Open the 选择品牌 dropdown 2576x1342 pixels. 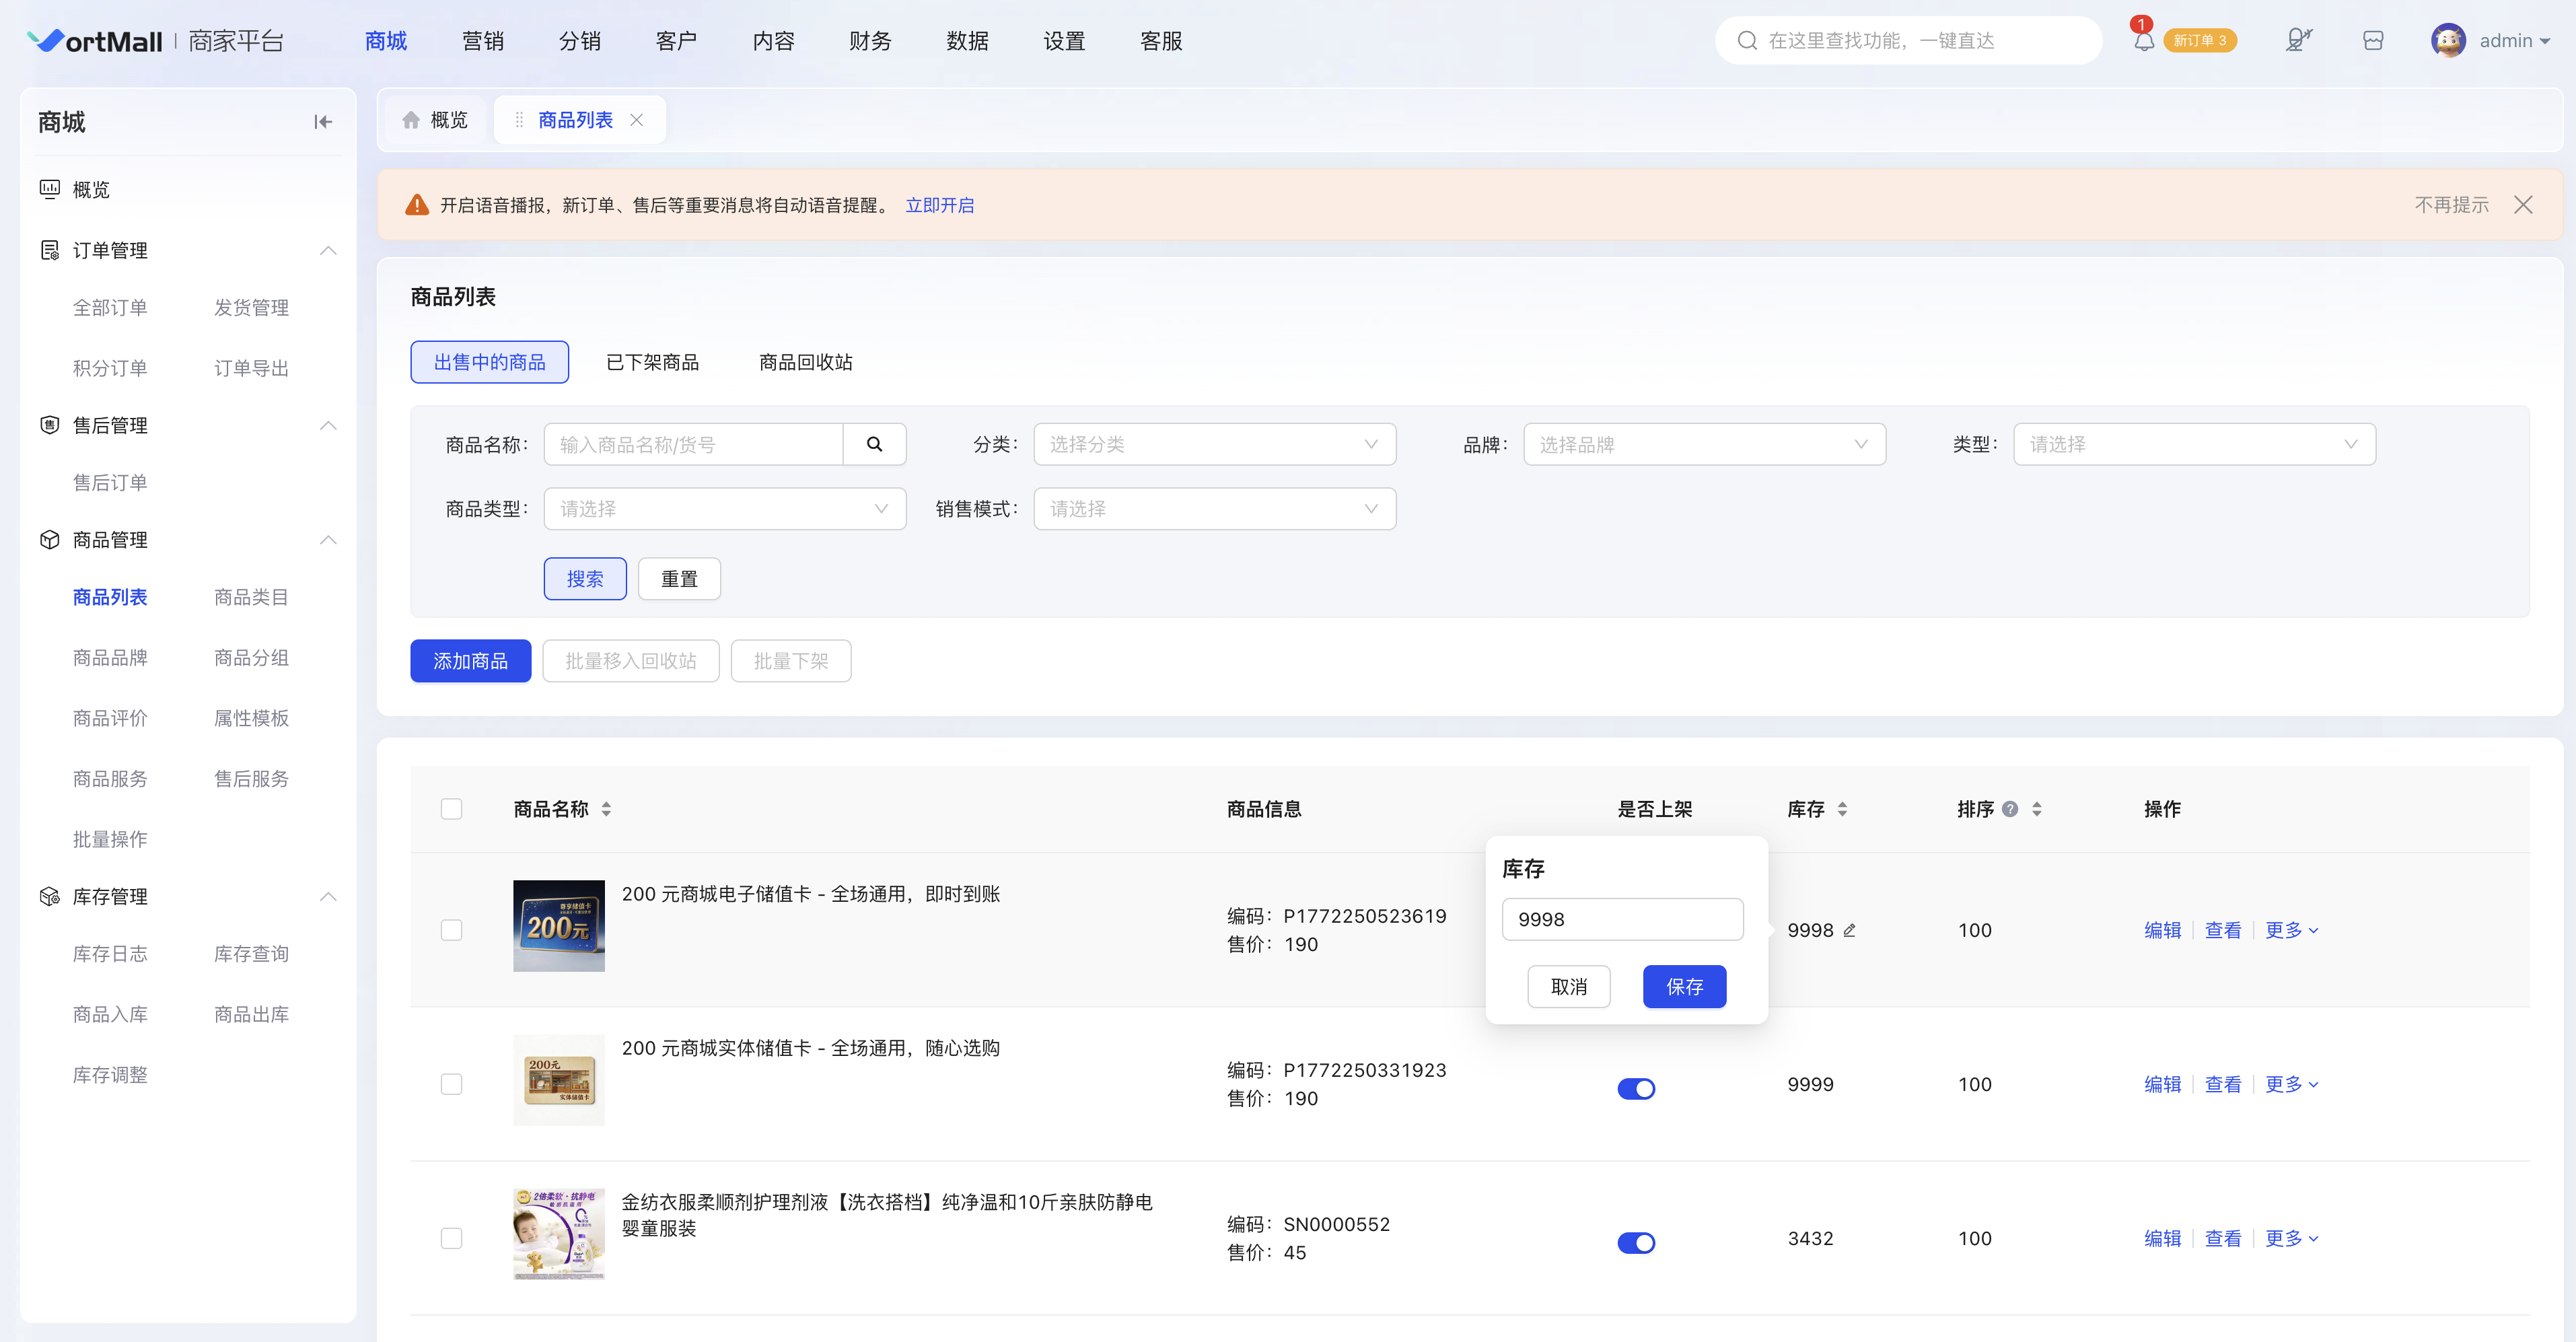tap(1704, 444)
